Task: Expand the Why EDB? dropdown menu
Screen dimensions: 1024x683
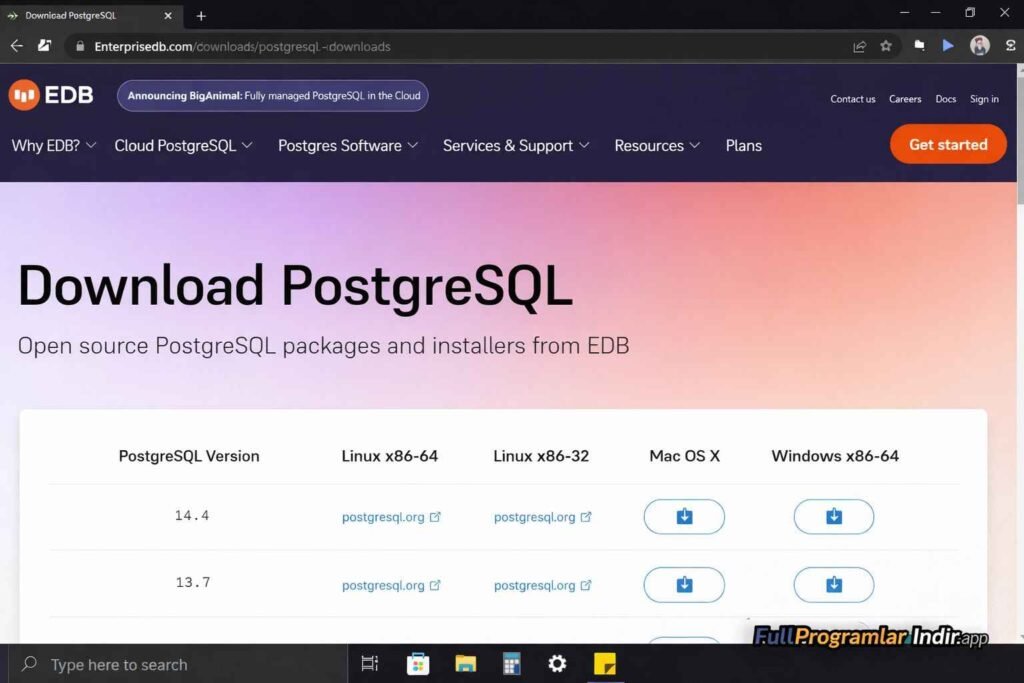Action: 54,145
